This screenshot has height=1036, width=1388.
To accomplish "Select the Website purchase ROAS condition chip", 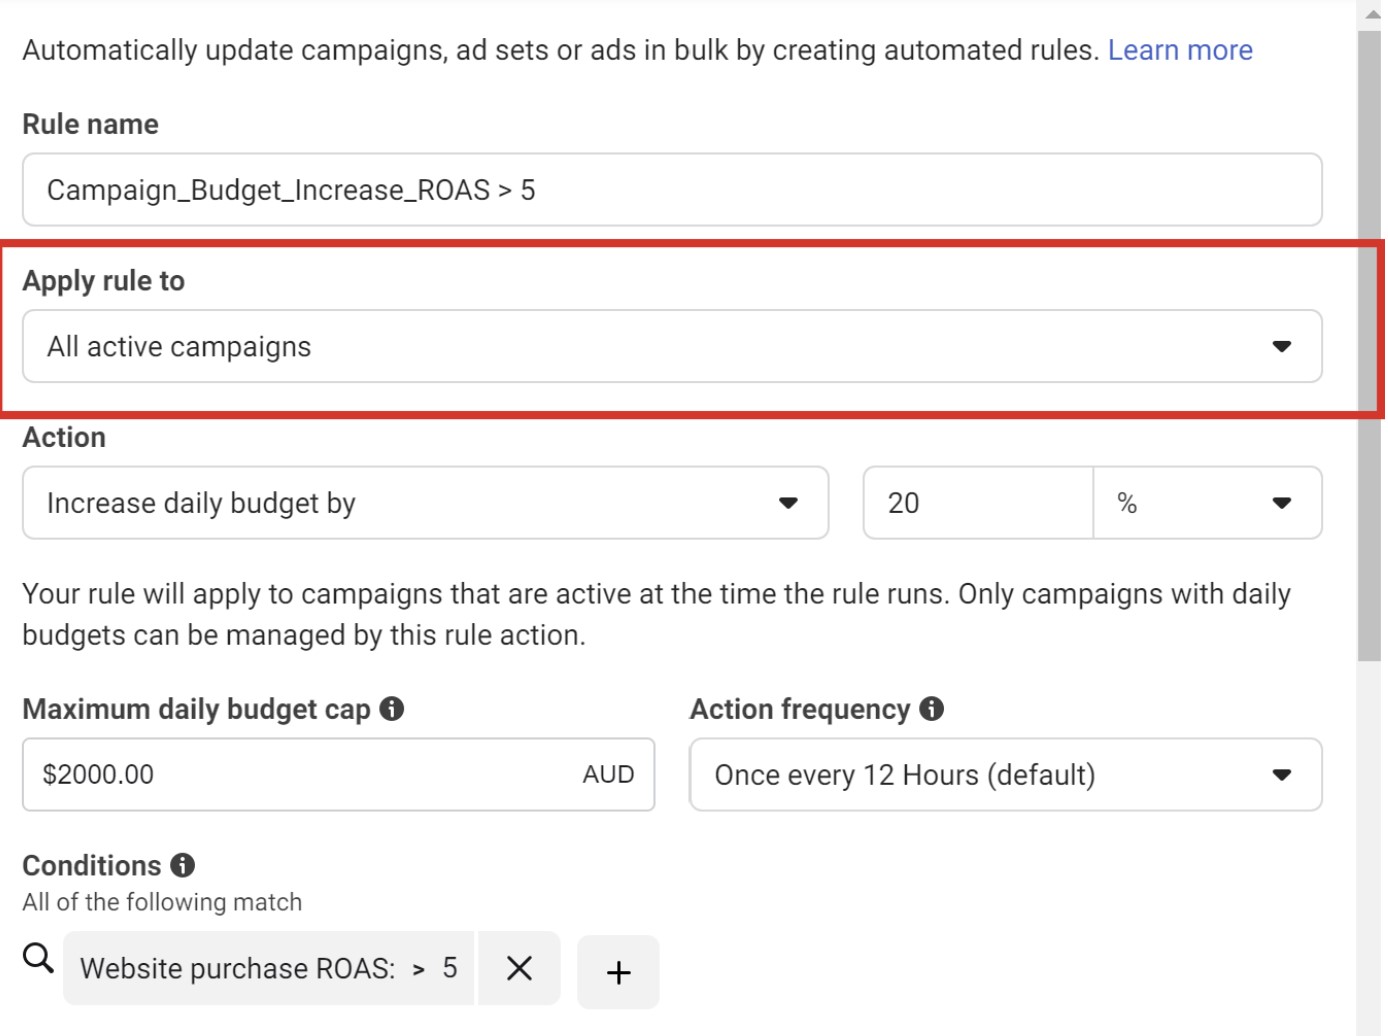I will coord(268,968).
